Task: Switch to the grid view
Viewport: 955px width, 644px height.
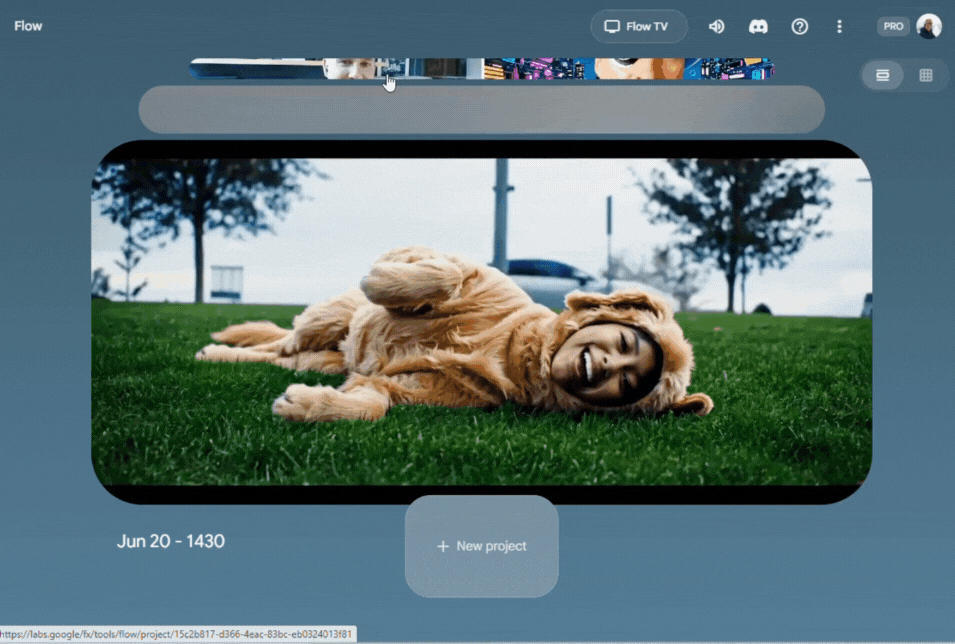Action: pyautogui.click(x=926, y=75)
